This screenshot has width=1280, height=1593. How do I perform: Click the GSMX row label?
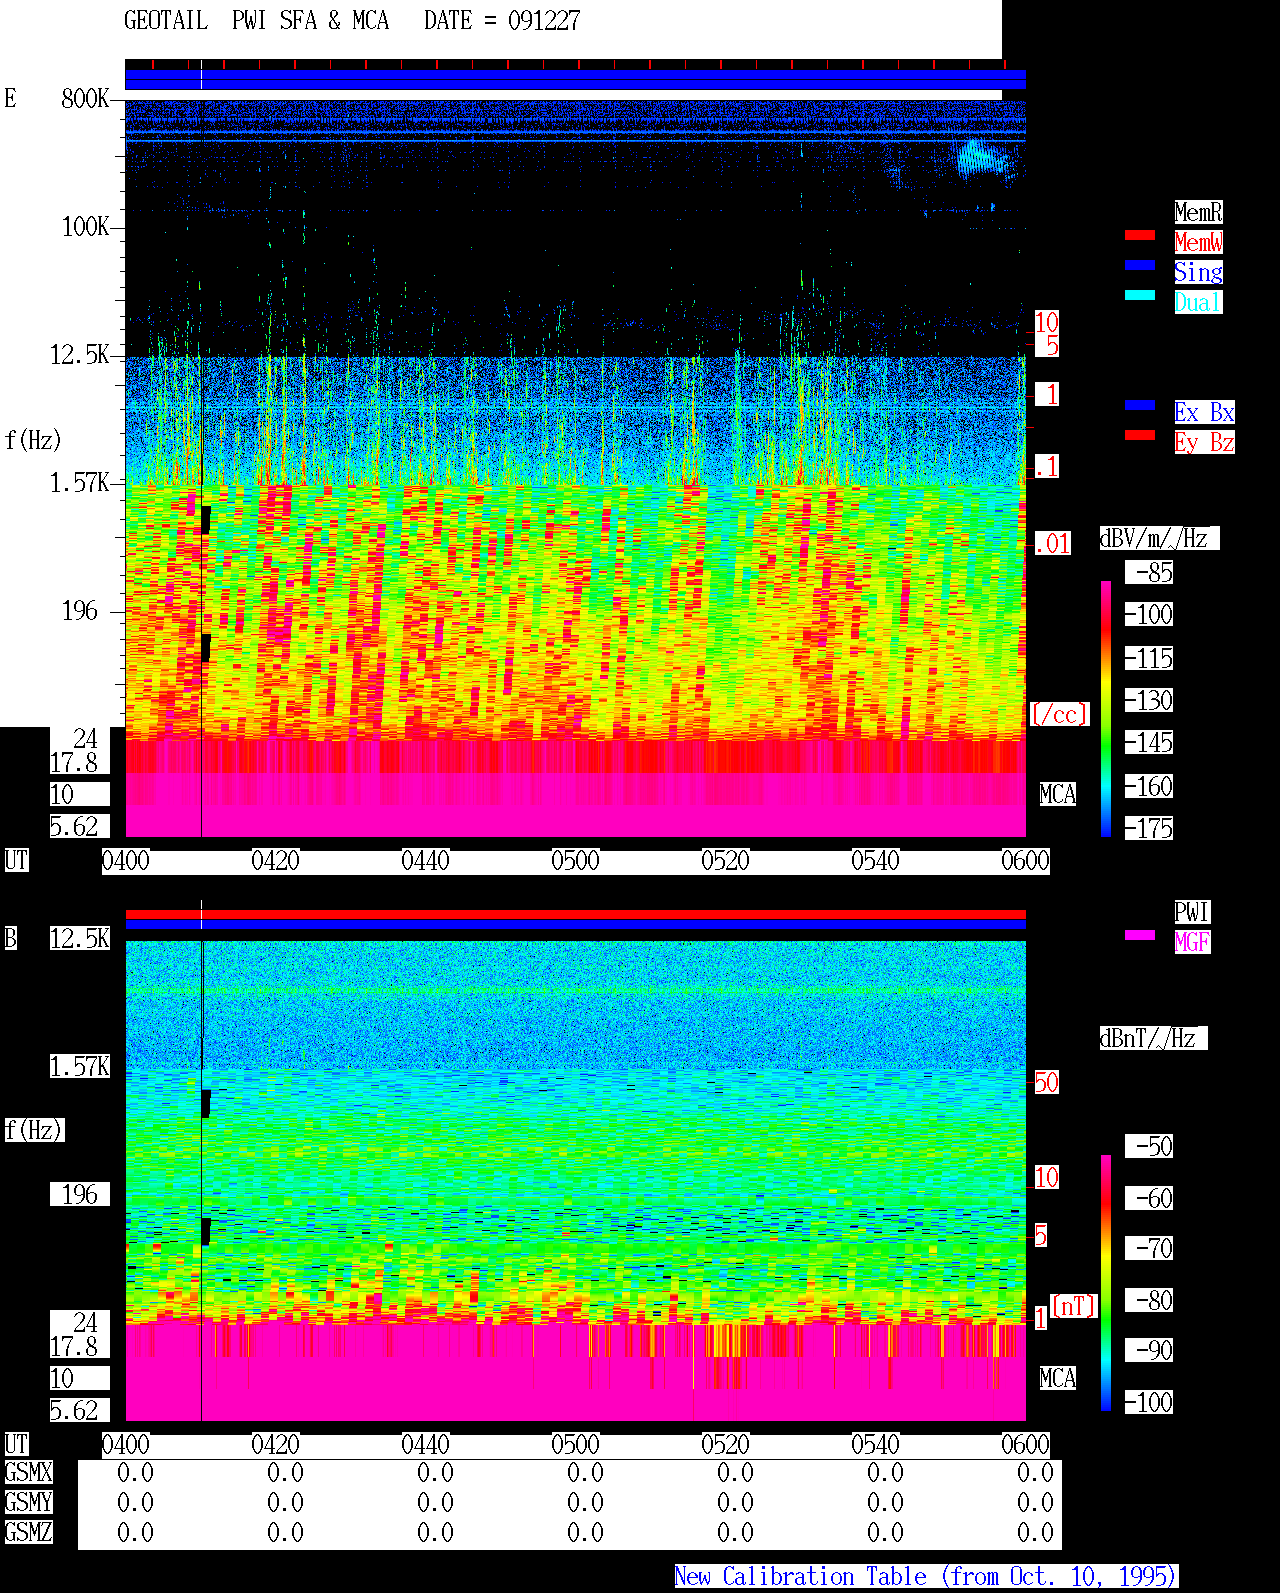(29, 1473)
